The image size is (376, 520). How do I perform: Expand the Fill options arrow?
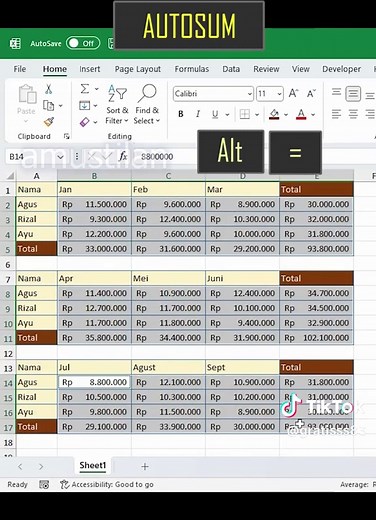(96, 106)
